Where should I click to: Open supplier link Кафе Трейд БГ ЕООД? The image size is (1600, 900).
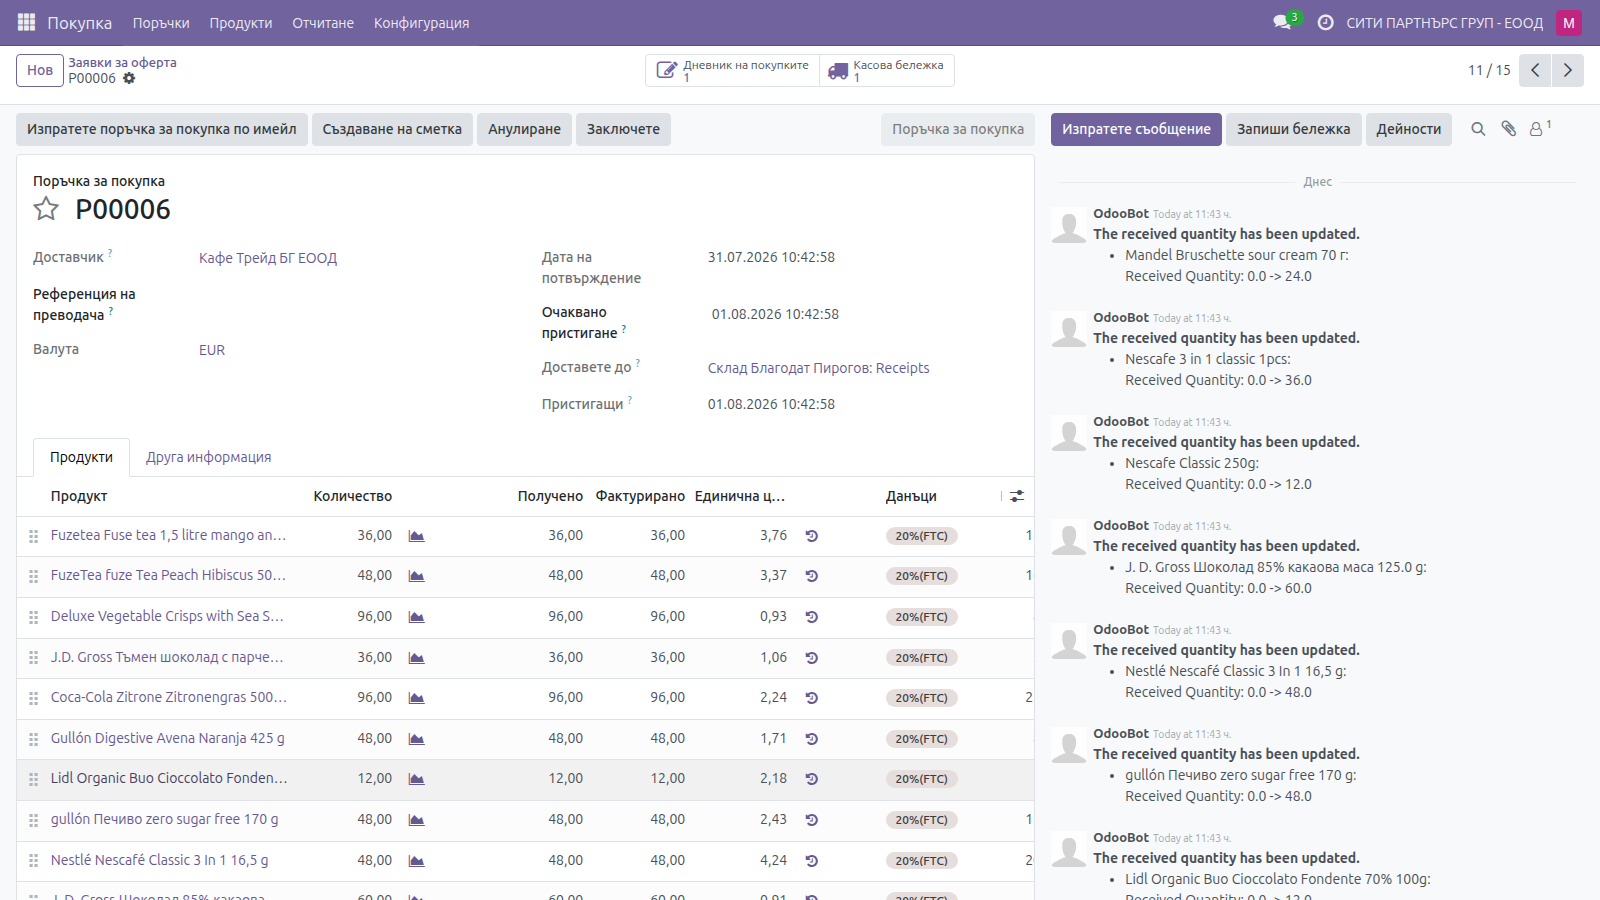268,258
